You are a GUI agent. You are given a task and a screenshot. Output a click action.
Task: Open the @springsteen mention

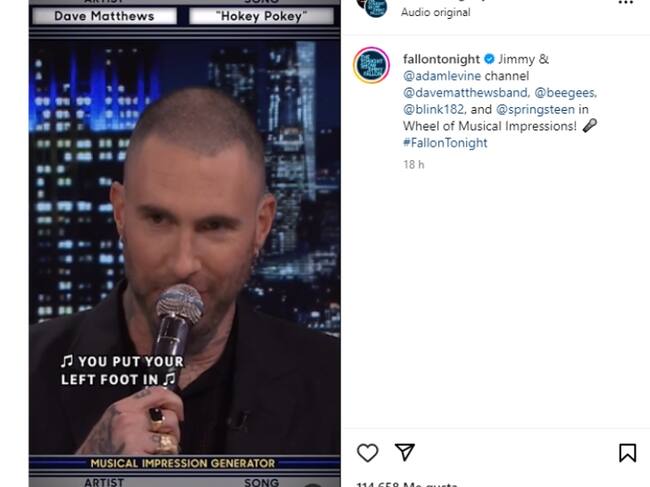(x=535, y=109)
